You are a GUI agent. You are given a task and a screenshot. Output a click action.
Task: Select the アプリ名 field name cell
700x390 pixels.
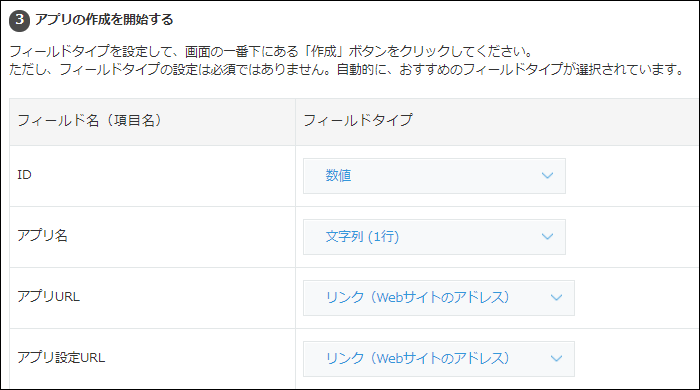pyautogui.click(x=152, y=237)
